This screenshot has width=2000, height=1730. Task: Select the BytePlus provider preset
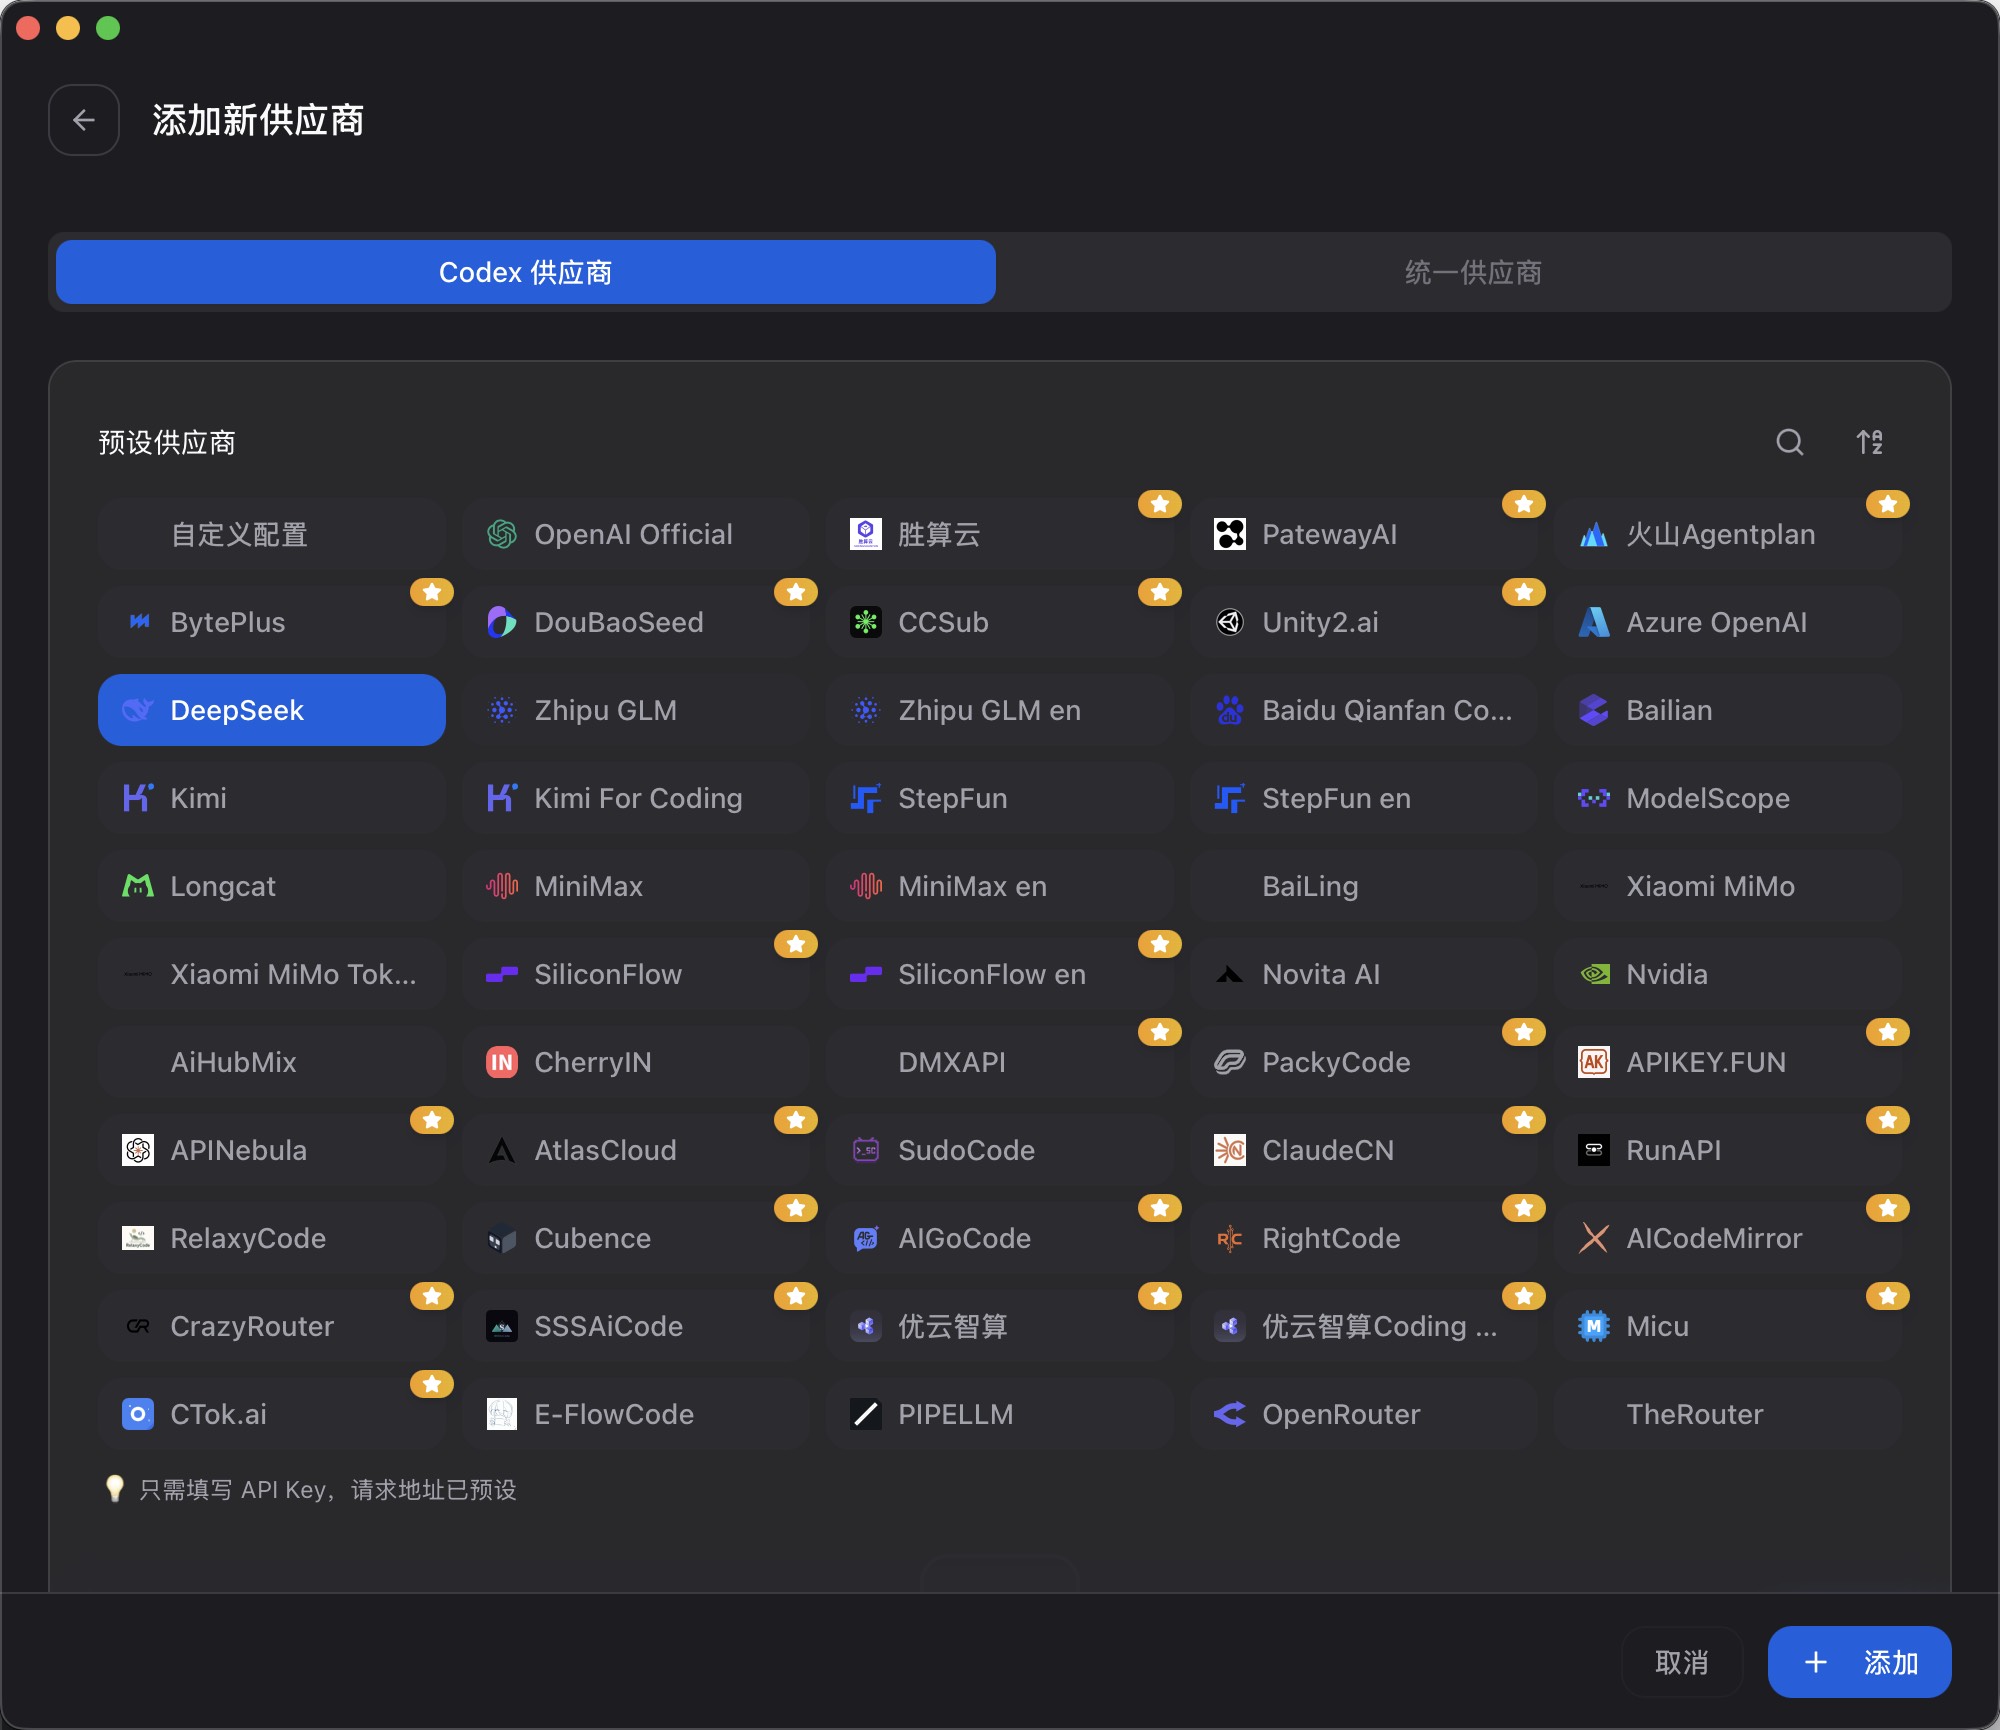[x=272, y=622]
